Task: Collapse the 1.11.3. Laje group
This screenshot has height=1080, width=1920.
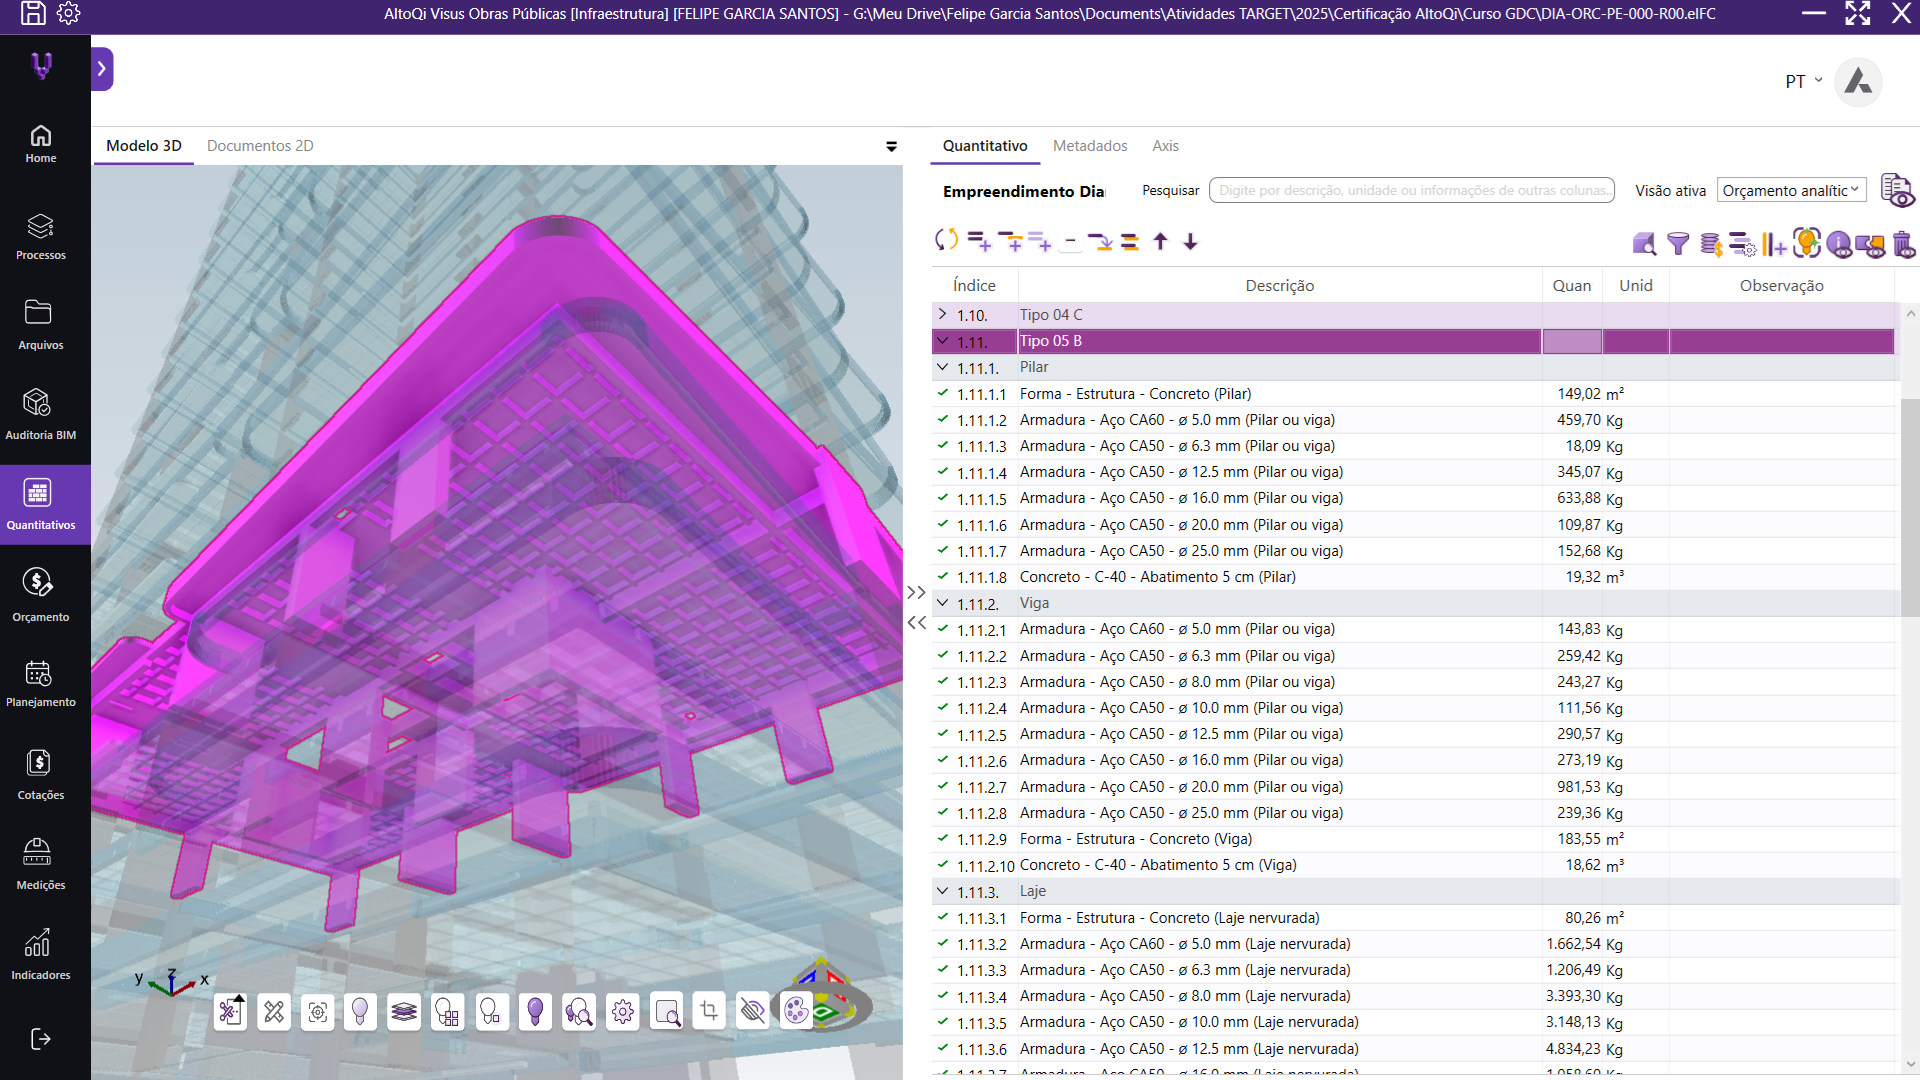Action: point(942,891)
